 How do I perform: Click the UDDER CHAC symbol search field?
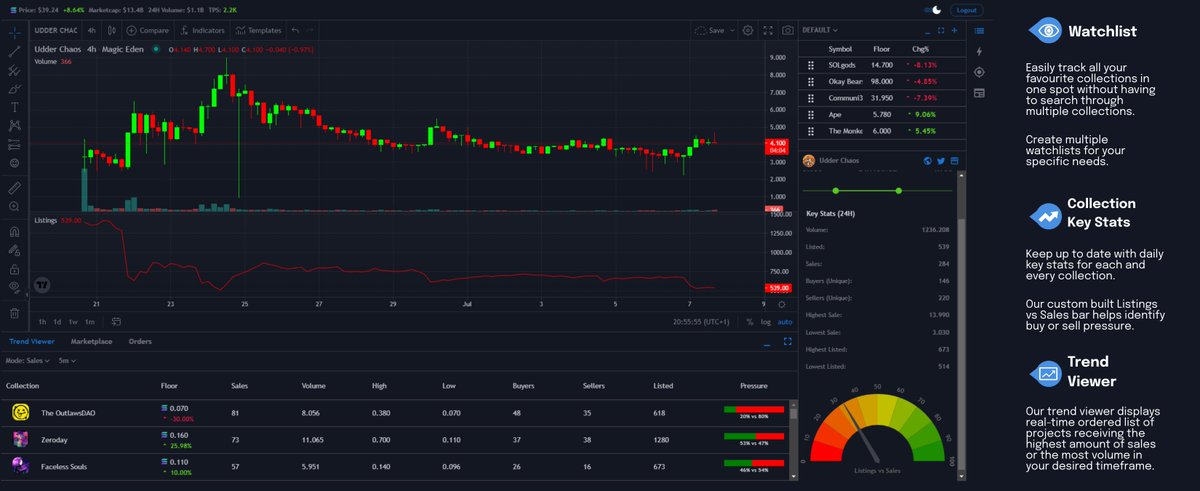tap(54, 30)
